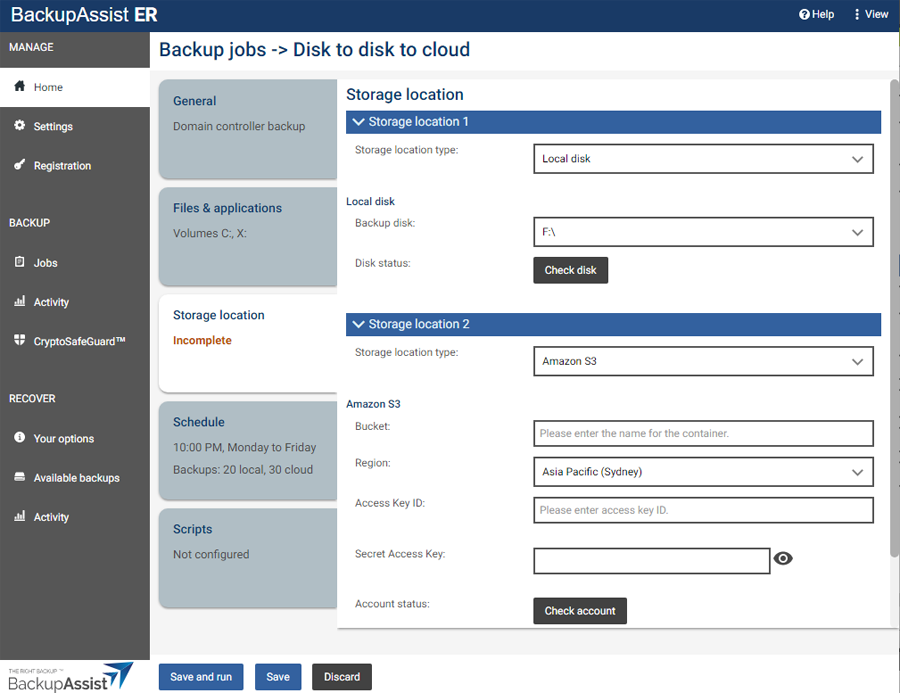Click Backup Activity chart icon
900x693 pixels.
tap(20, 301)
